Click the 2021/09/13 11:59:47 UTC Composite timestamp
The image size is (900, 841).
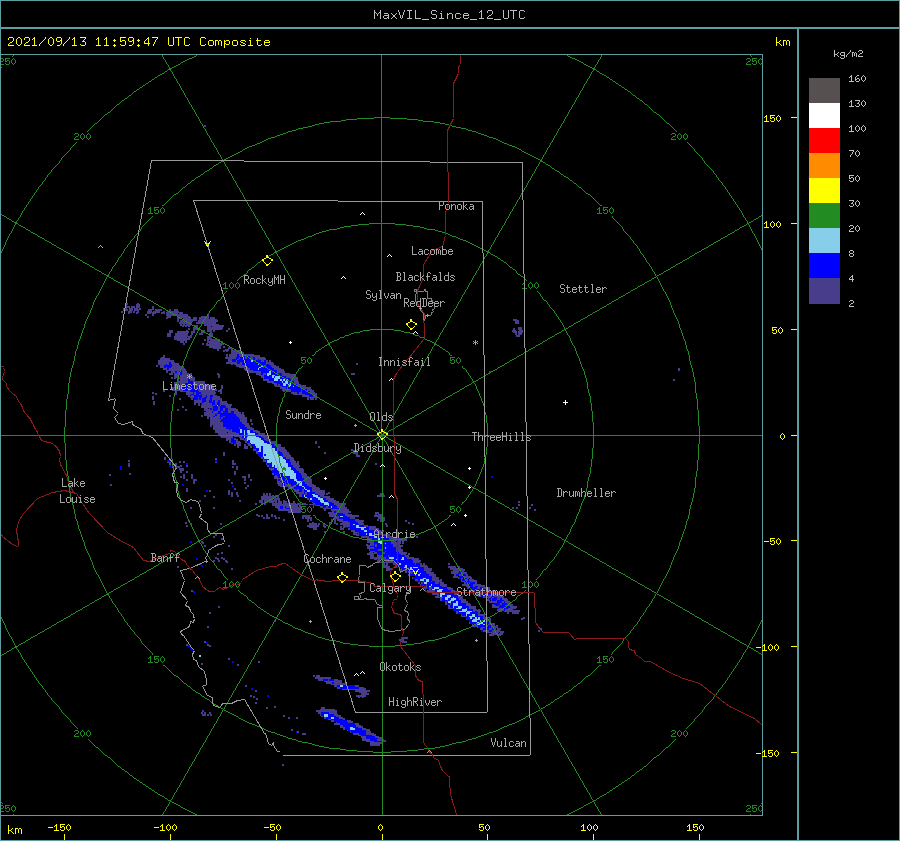138,42
